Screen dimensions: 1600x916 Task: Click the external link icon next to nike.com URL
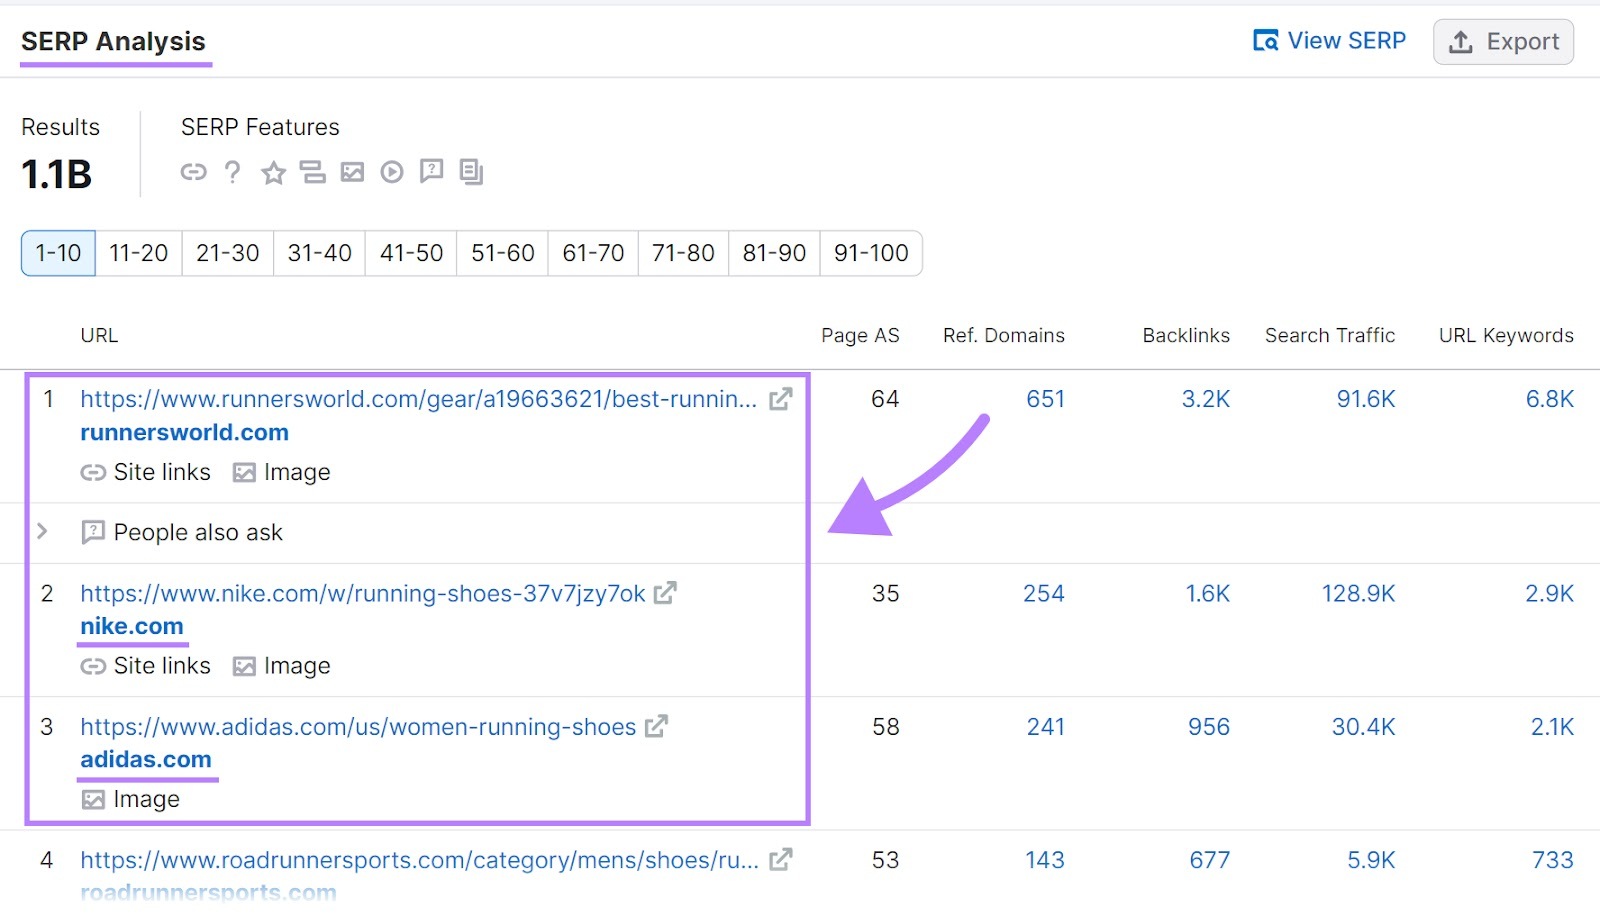pyautogui.click(x=663, y=594)
